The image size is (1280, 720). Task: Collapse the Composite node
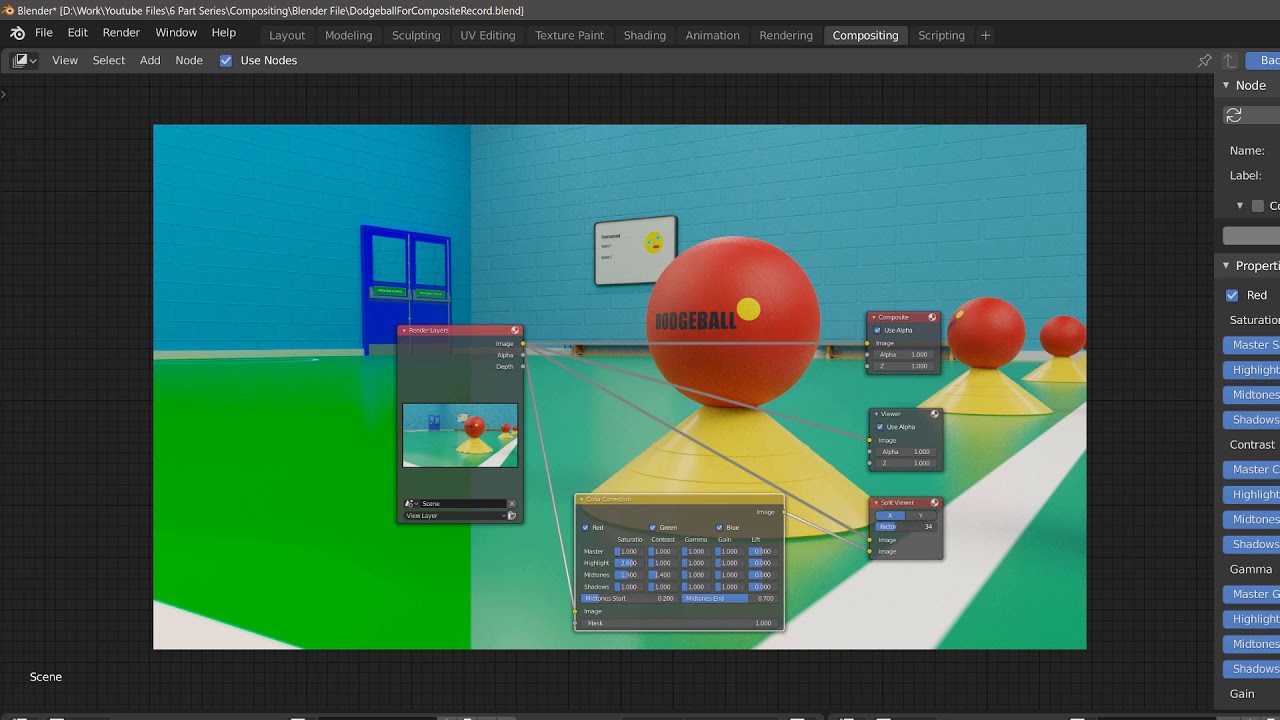point(873,317)
